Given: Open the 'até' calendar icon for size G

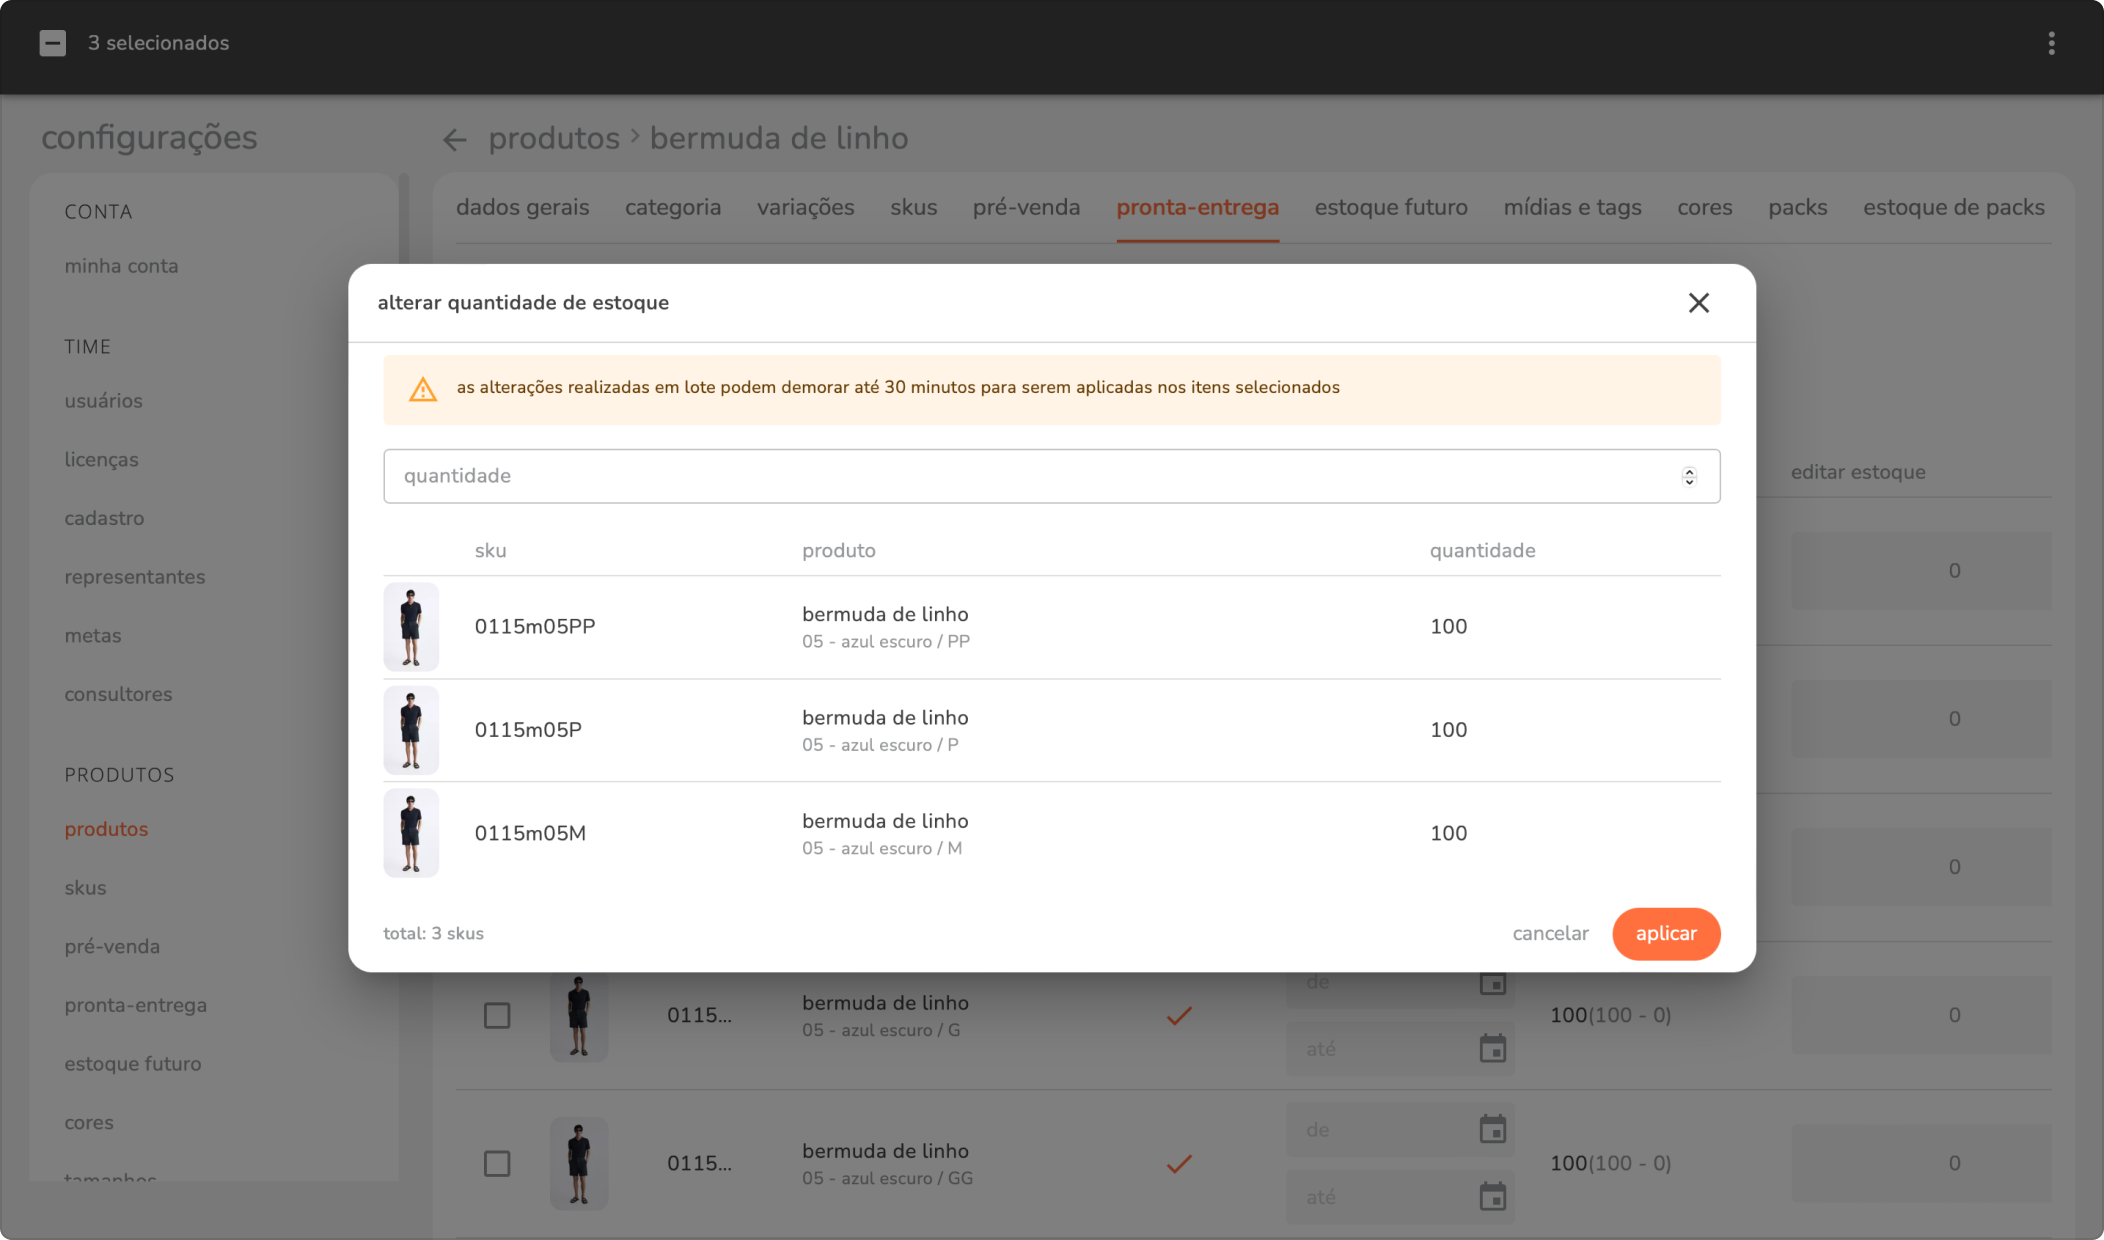Looking at the screenshot, I should [1492, 1049].
